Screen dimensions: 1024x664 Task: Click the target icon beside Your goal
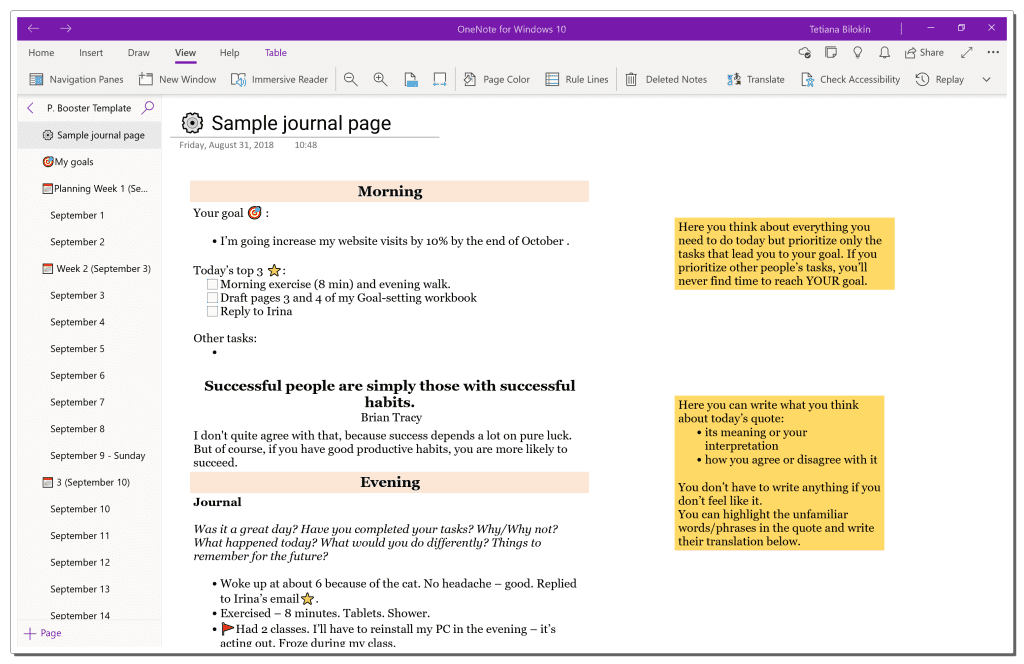point(255,213)
